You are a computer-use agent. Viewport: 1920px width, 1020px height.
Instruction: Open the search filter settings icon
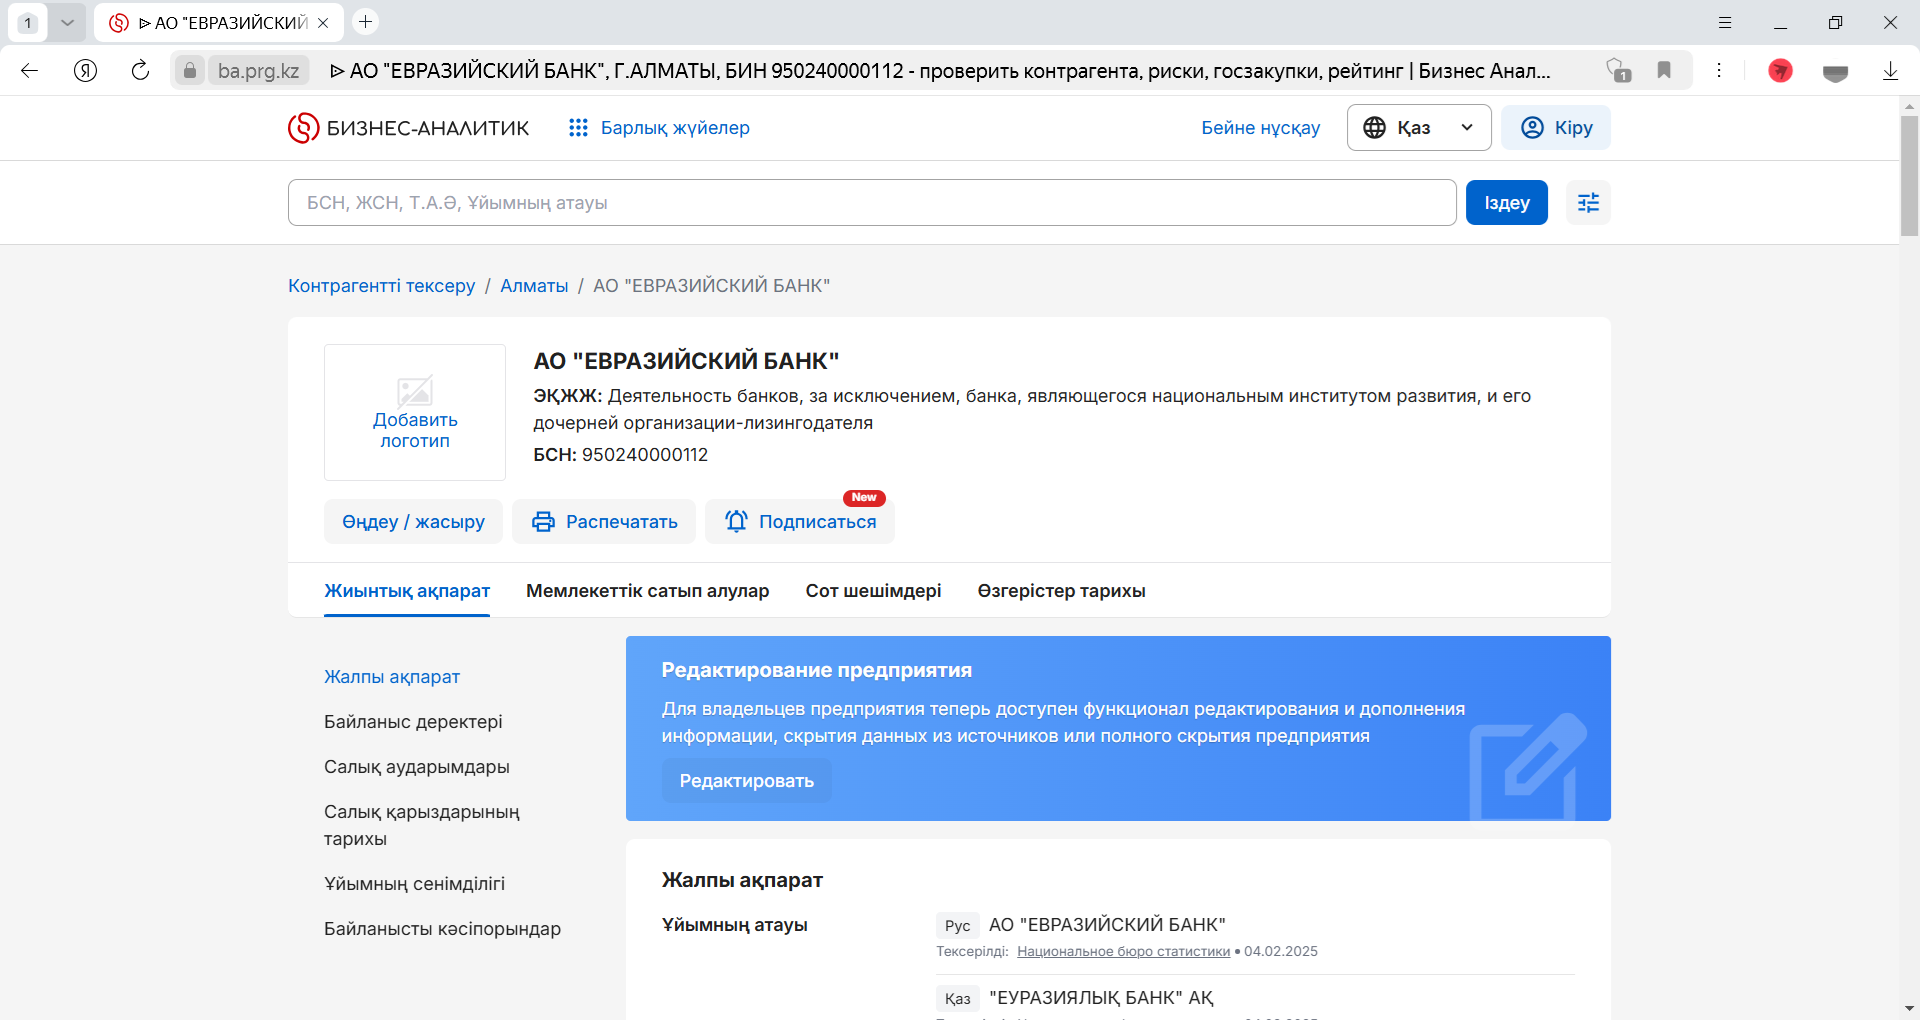click(x=1588, y=202)
